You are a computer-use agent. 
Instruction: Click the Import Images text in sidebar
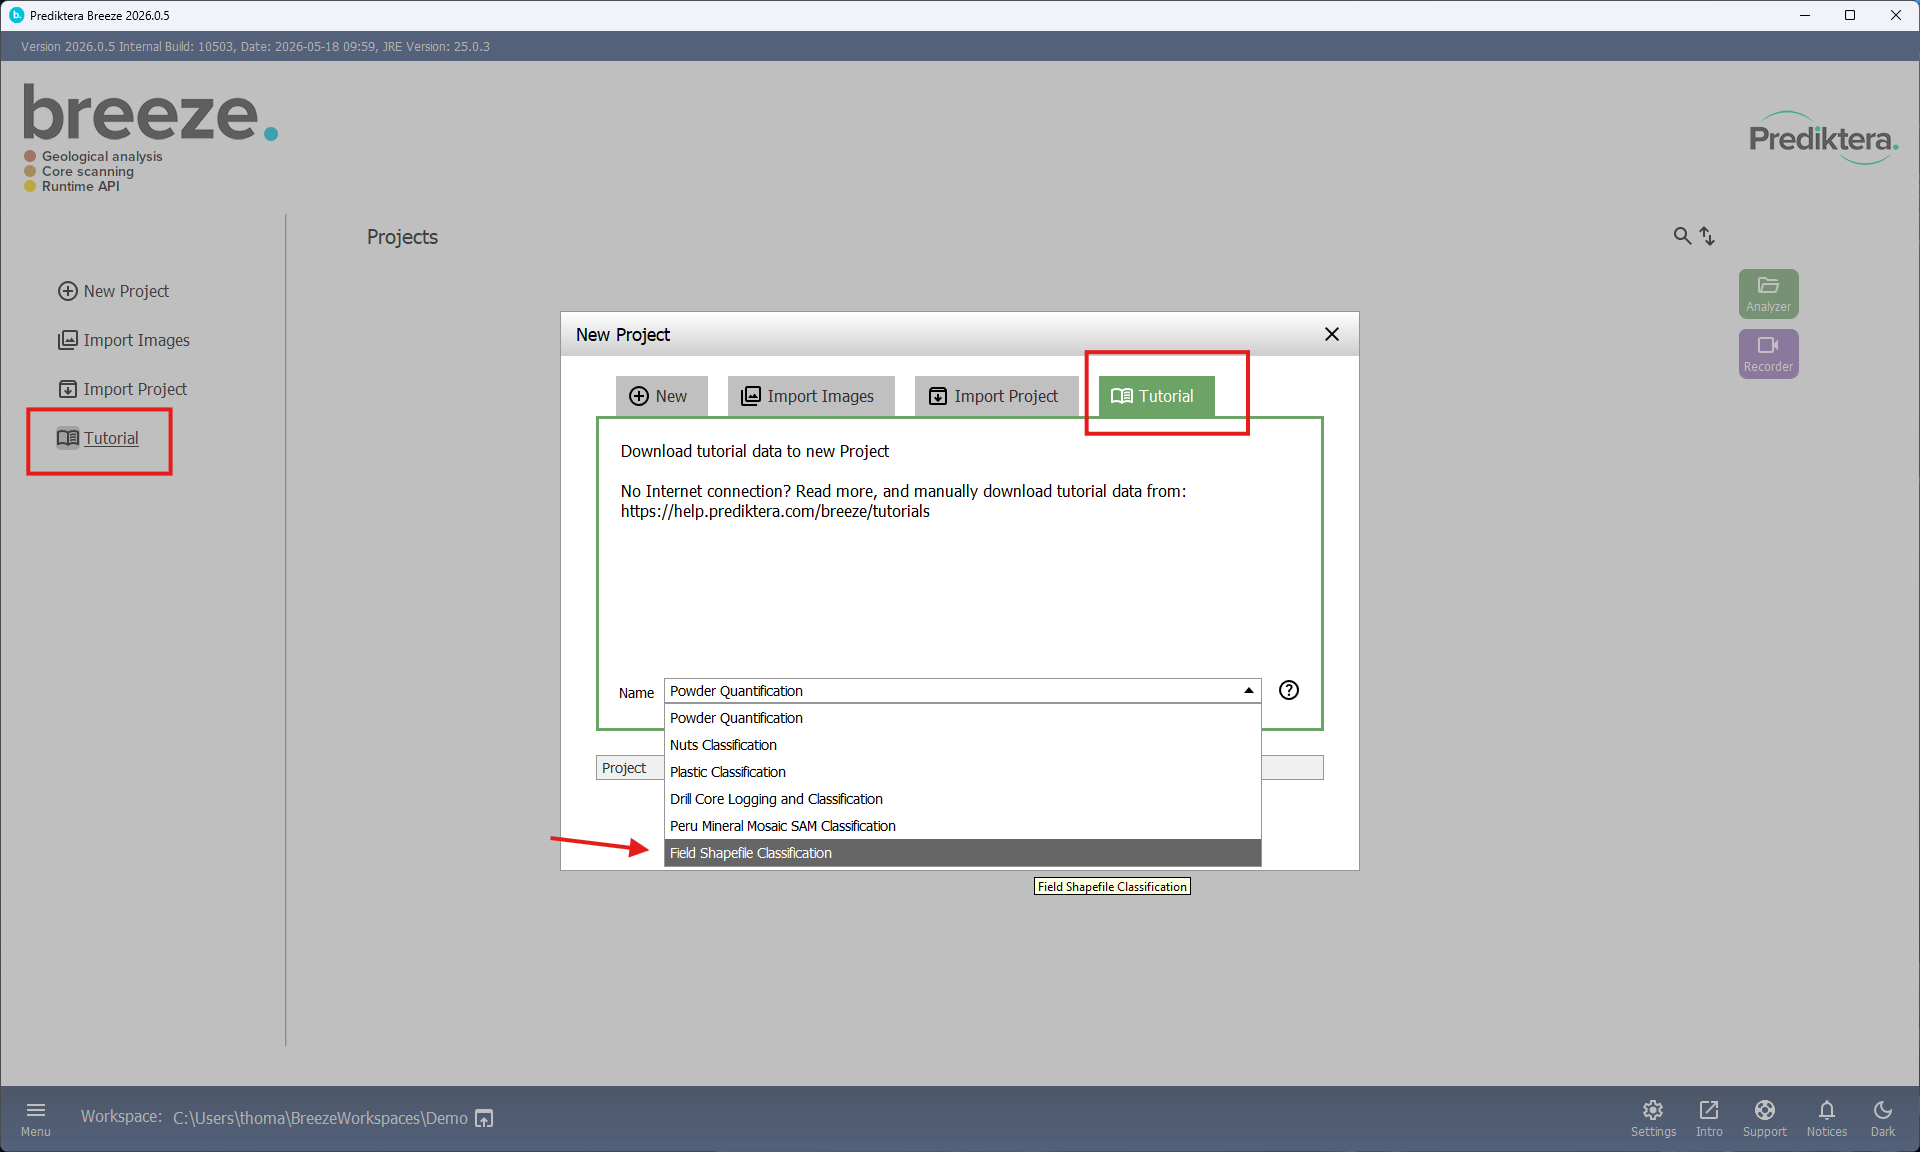coord(137,340)
